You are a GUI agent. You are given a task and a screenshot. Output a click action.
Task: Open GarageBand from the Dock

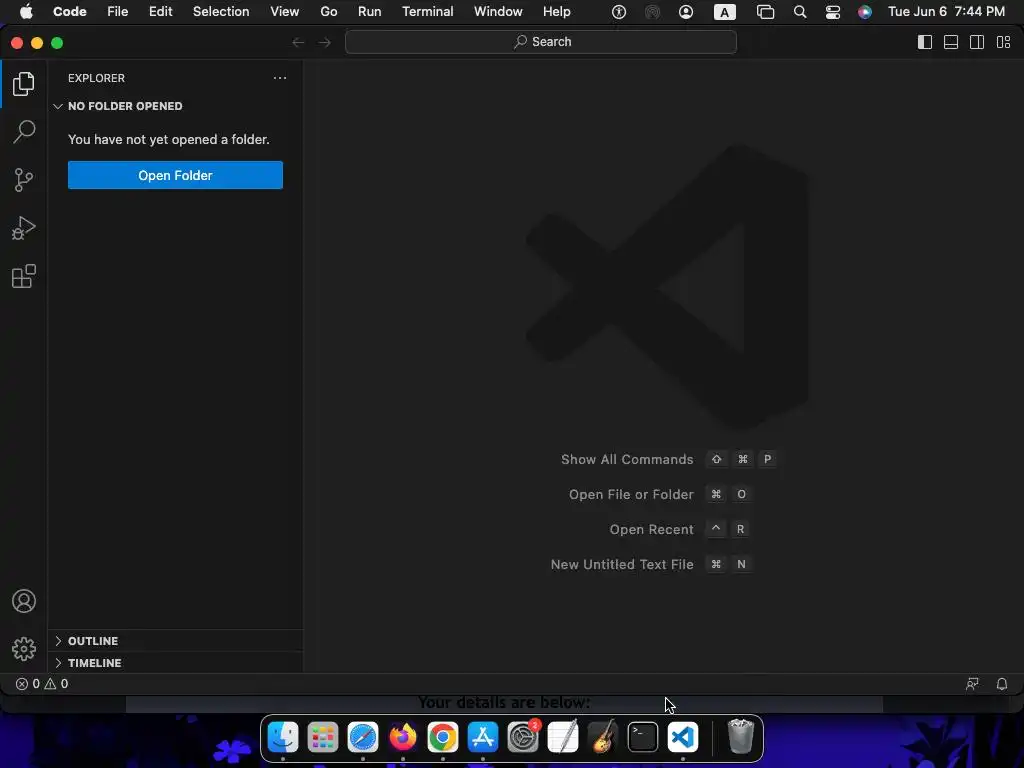tap(603, 737)
